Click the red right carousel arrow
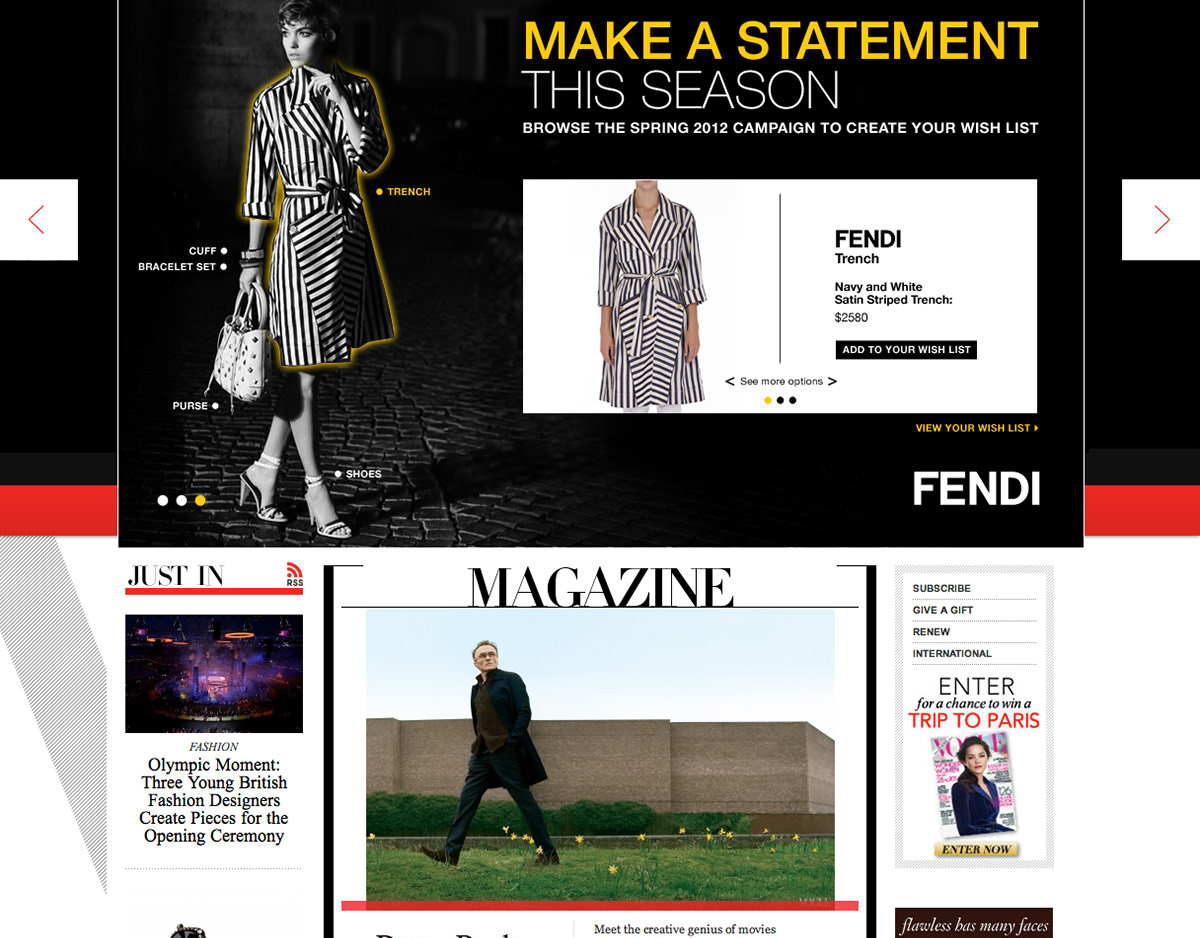 tap(1161, 220)
